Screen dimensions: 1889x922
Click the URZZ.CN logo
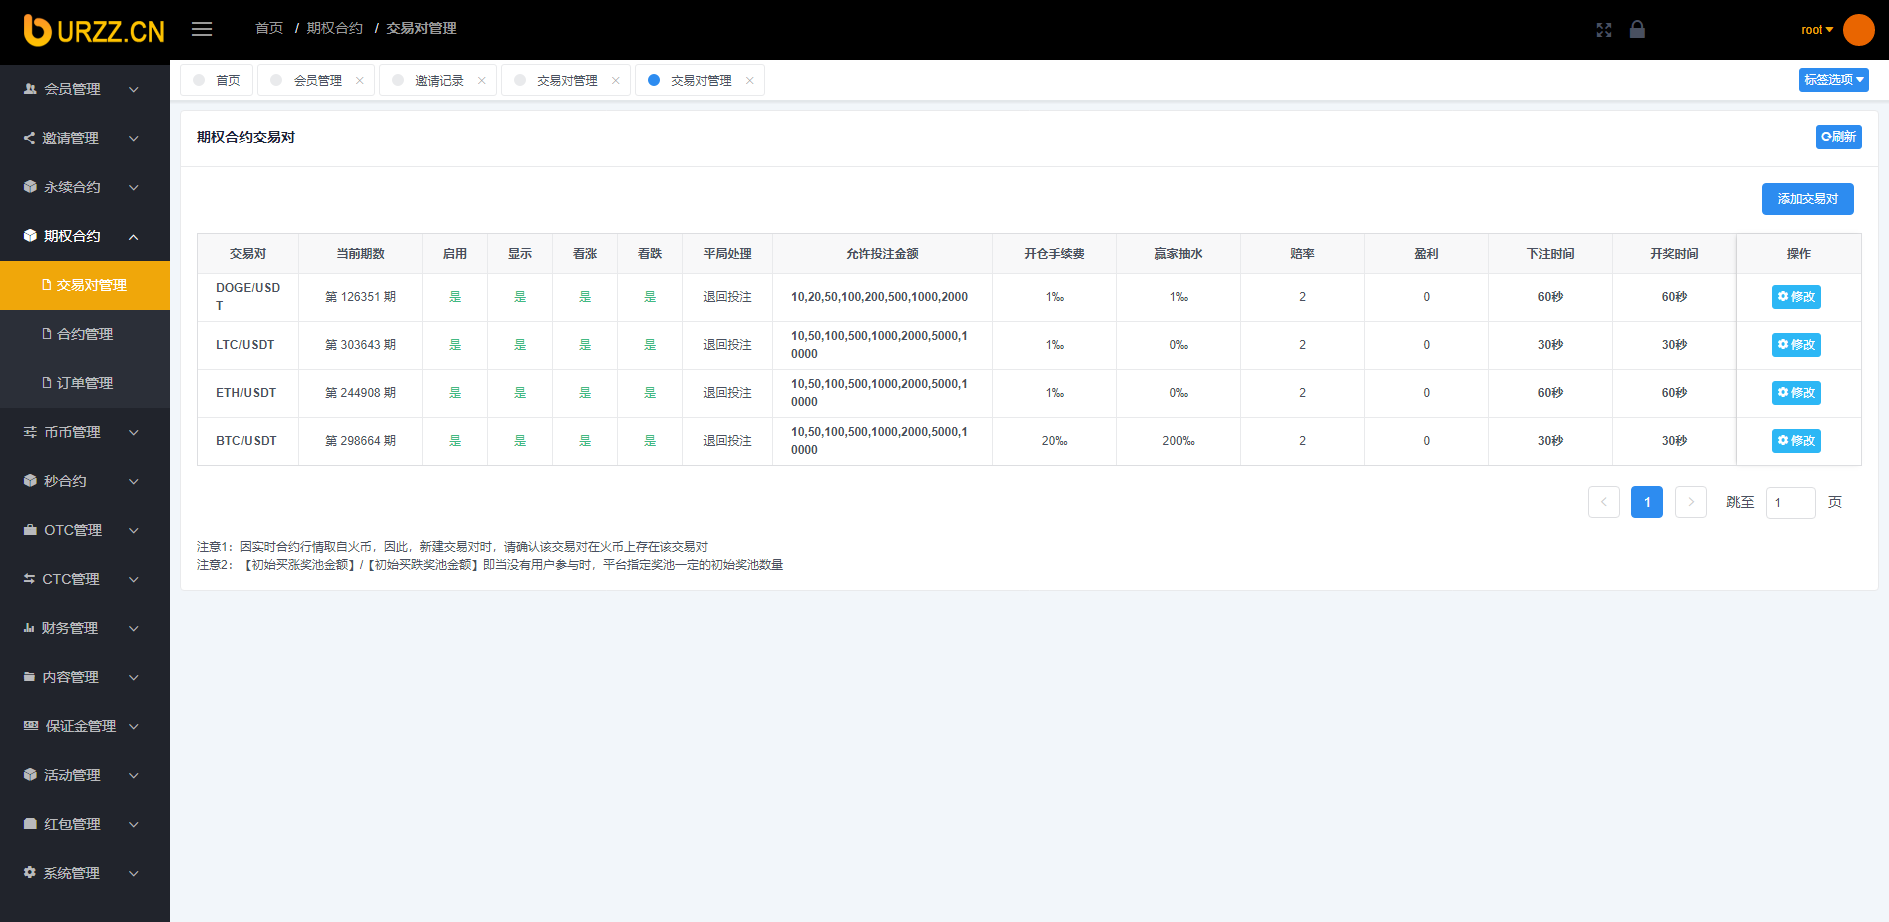[94, 31]
